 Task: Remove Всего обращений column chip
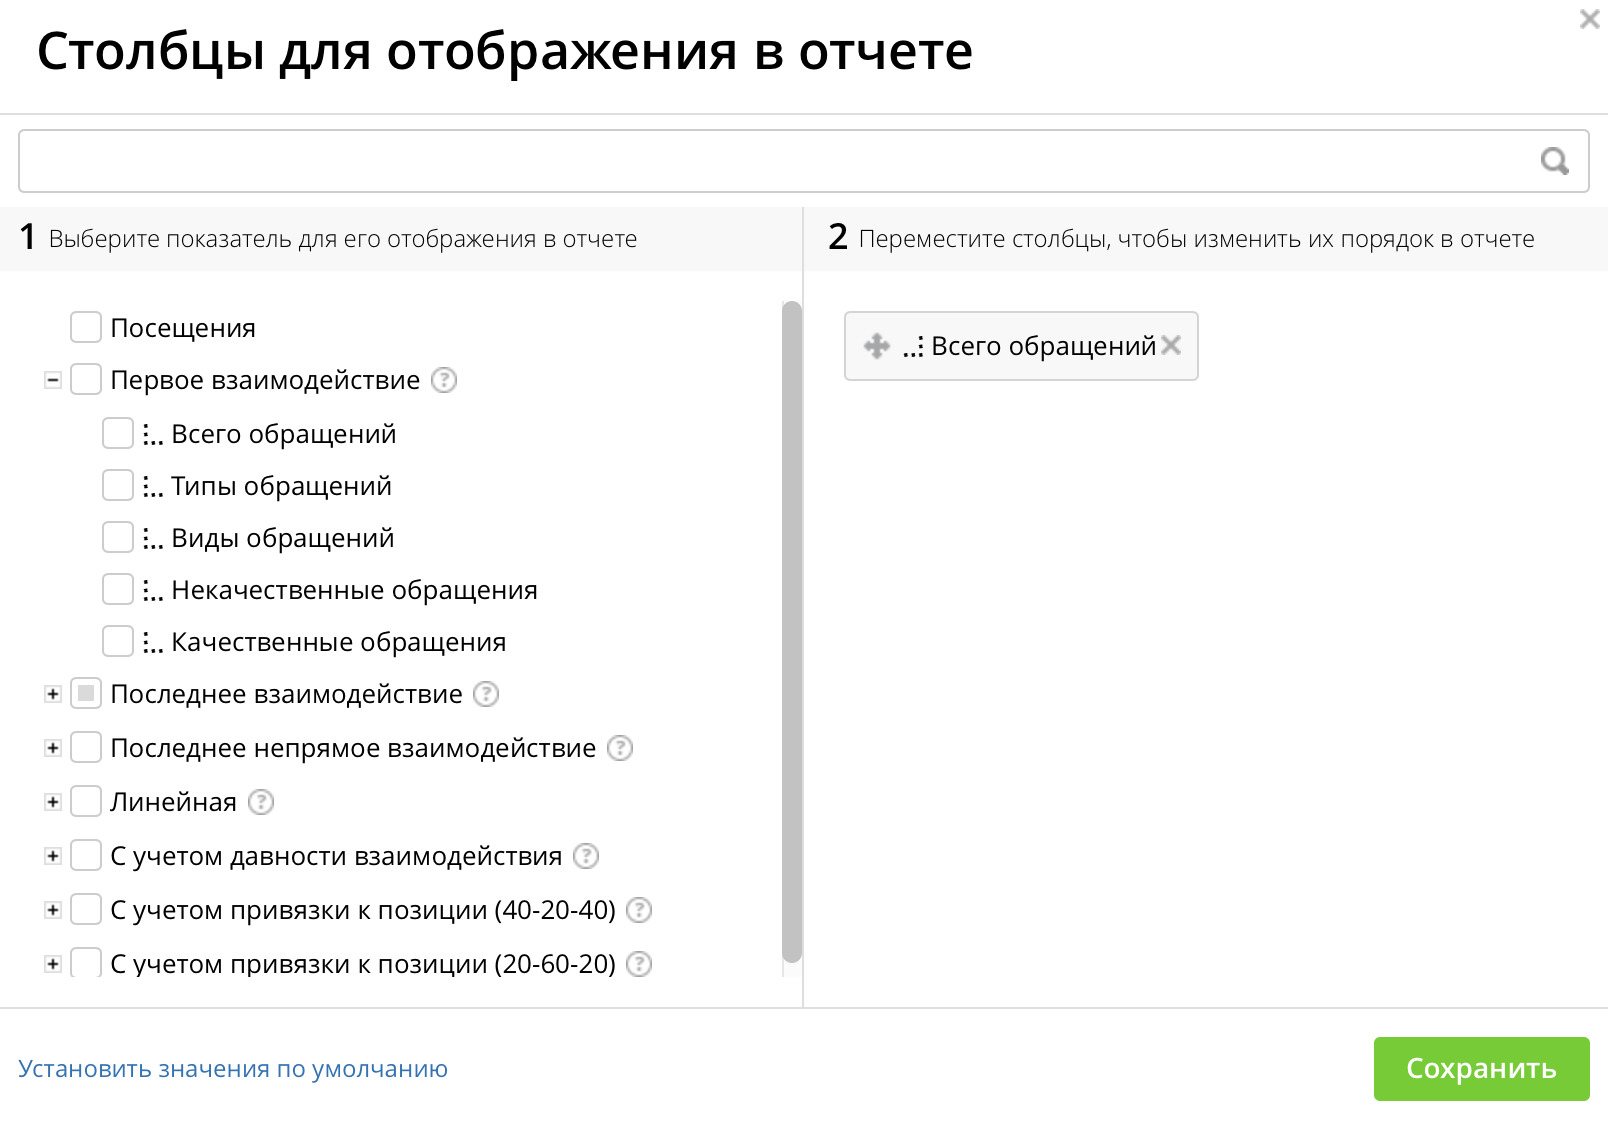(x=1171, y=345)
